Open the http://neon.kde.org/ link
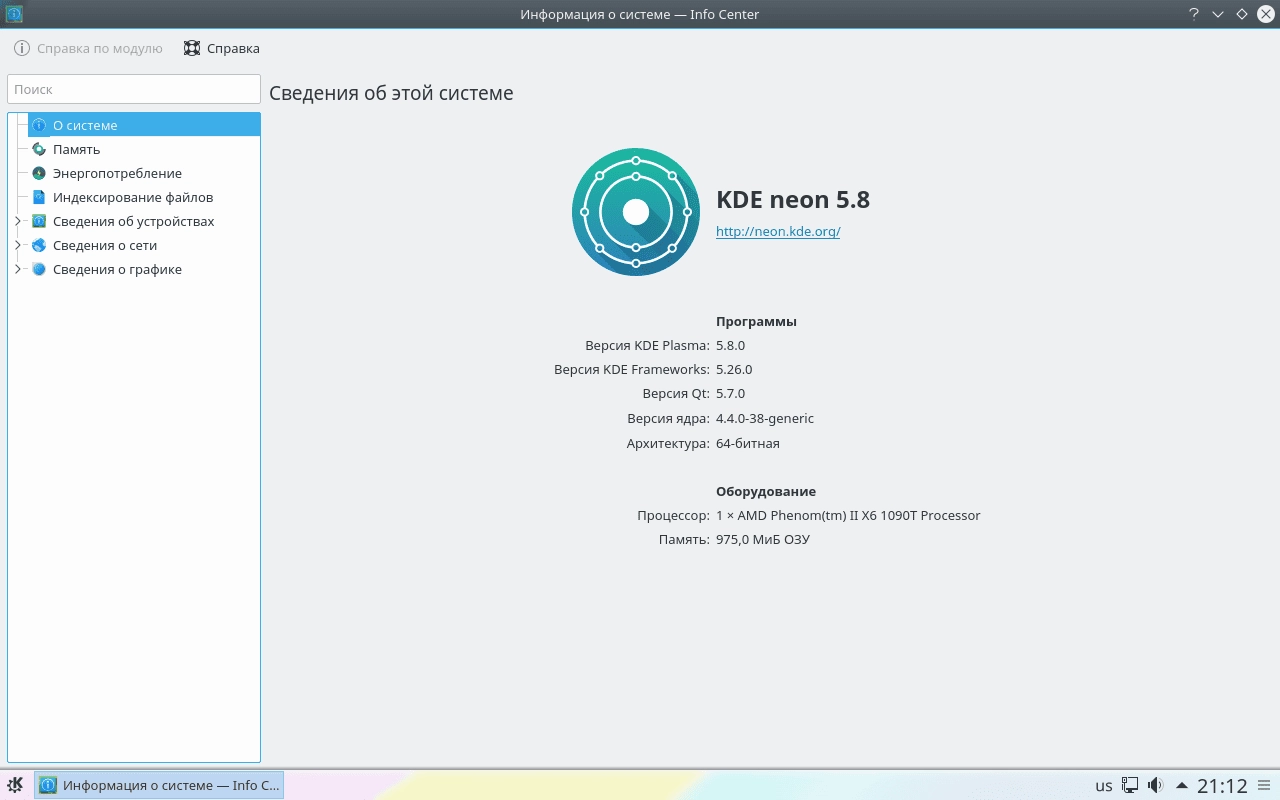Viewport: 1280px width, 800px height. (778, 231)
